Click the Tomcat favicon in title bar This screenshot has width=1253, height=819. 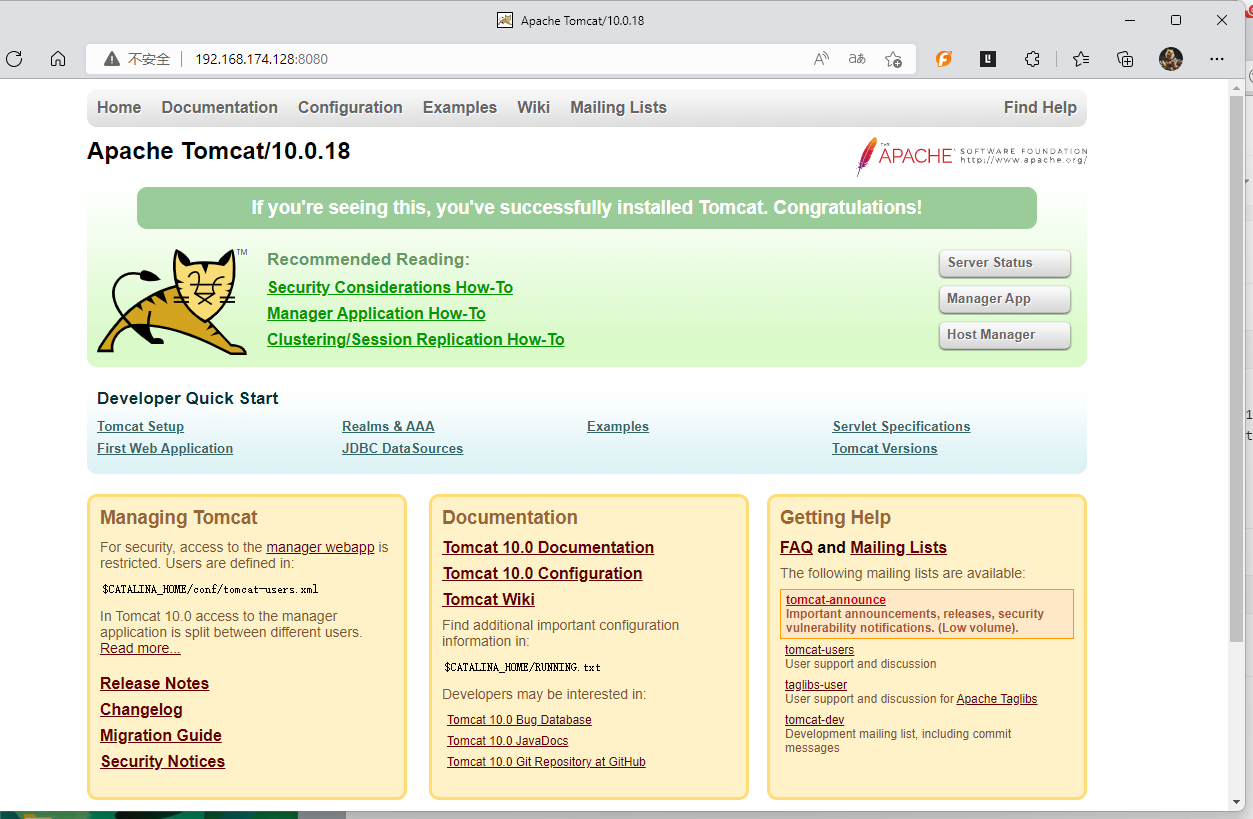[x=505, y=20]
